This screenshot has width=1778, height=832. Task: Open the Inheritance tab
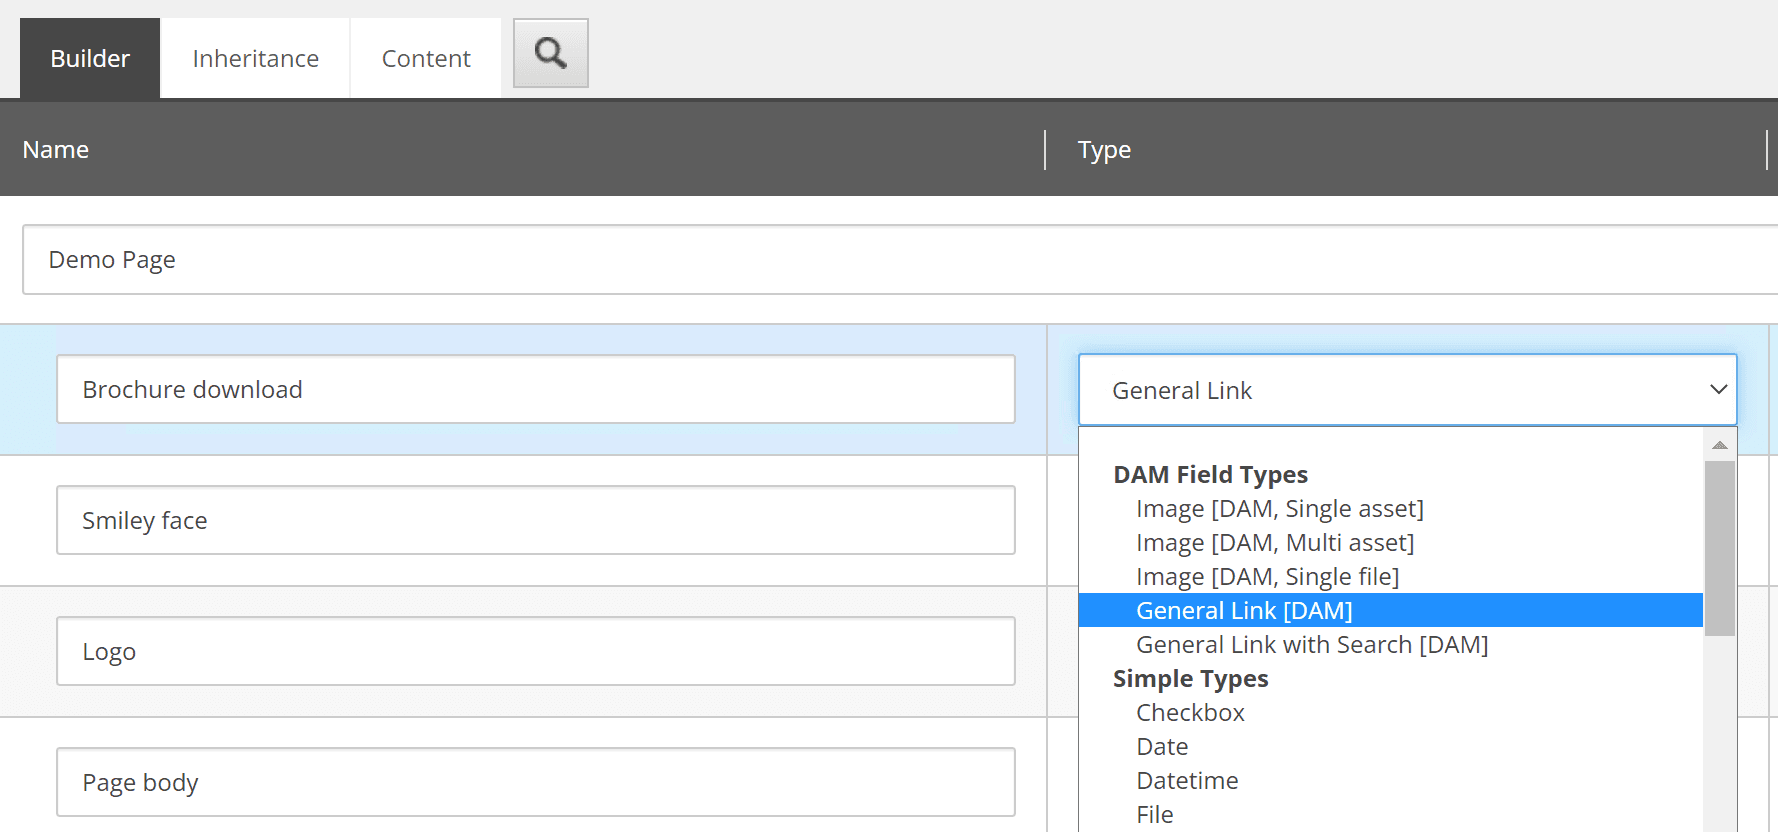pos(255,59)
